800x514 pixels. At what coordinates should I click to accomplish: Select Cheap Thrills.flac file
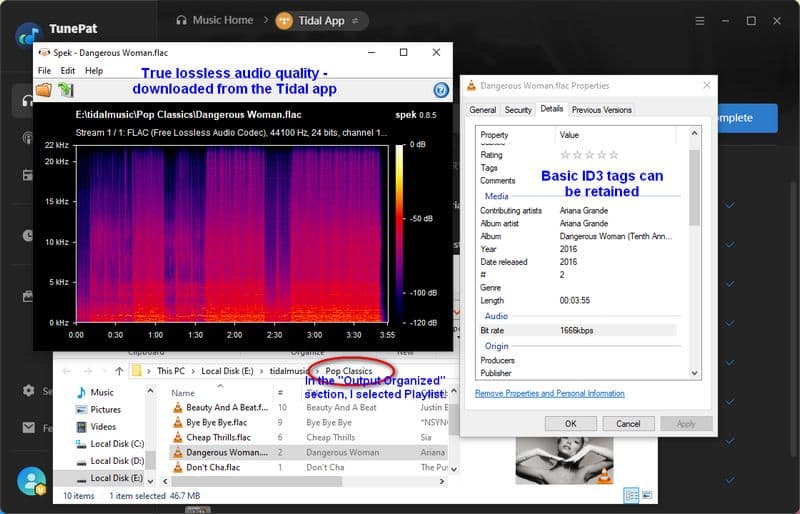218,437
